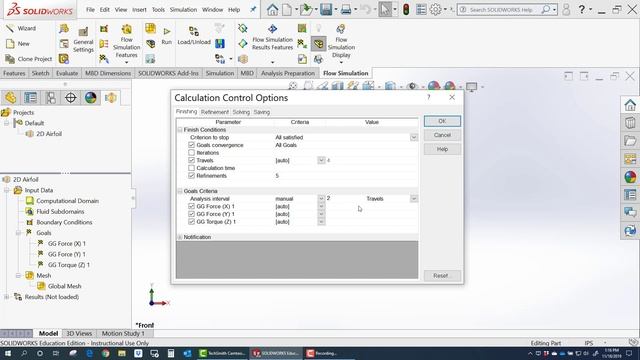Click Clone Project in ribbon
The width and height of the screenshot is (640, 360).
(x=29, y=59)
